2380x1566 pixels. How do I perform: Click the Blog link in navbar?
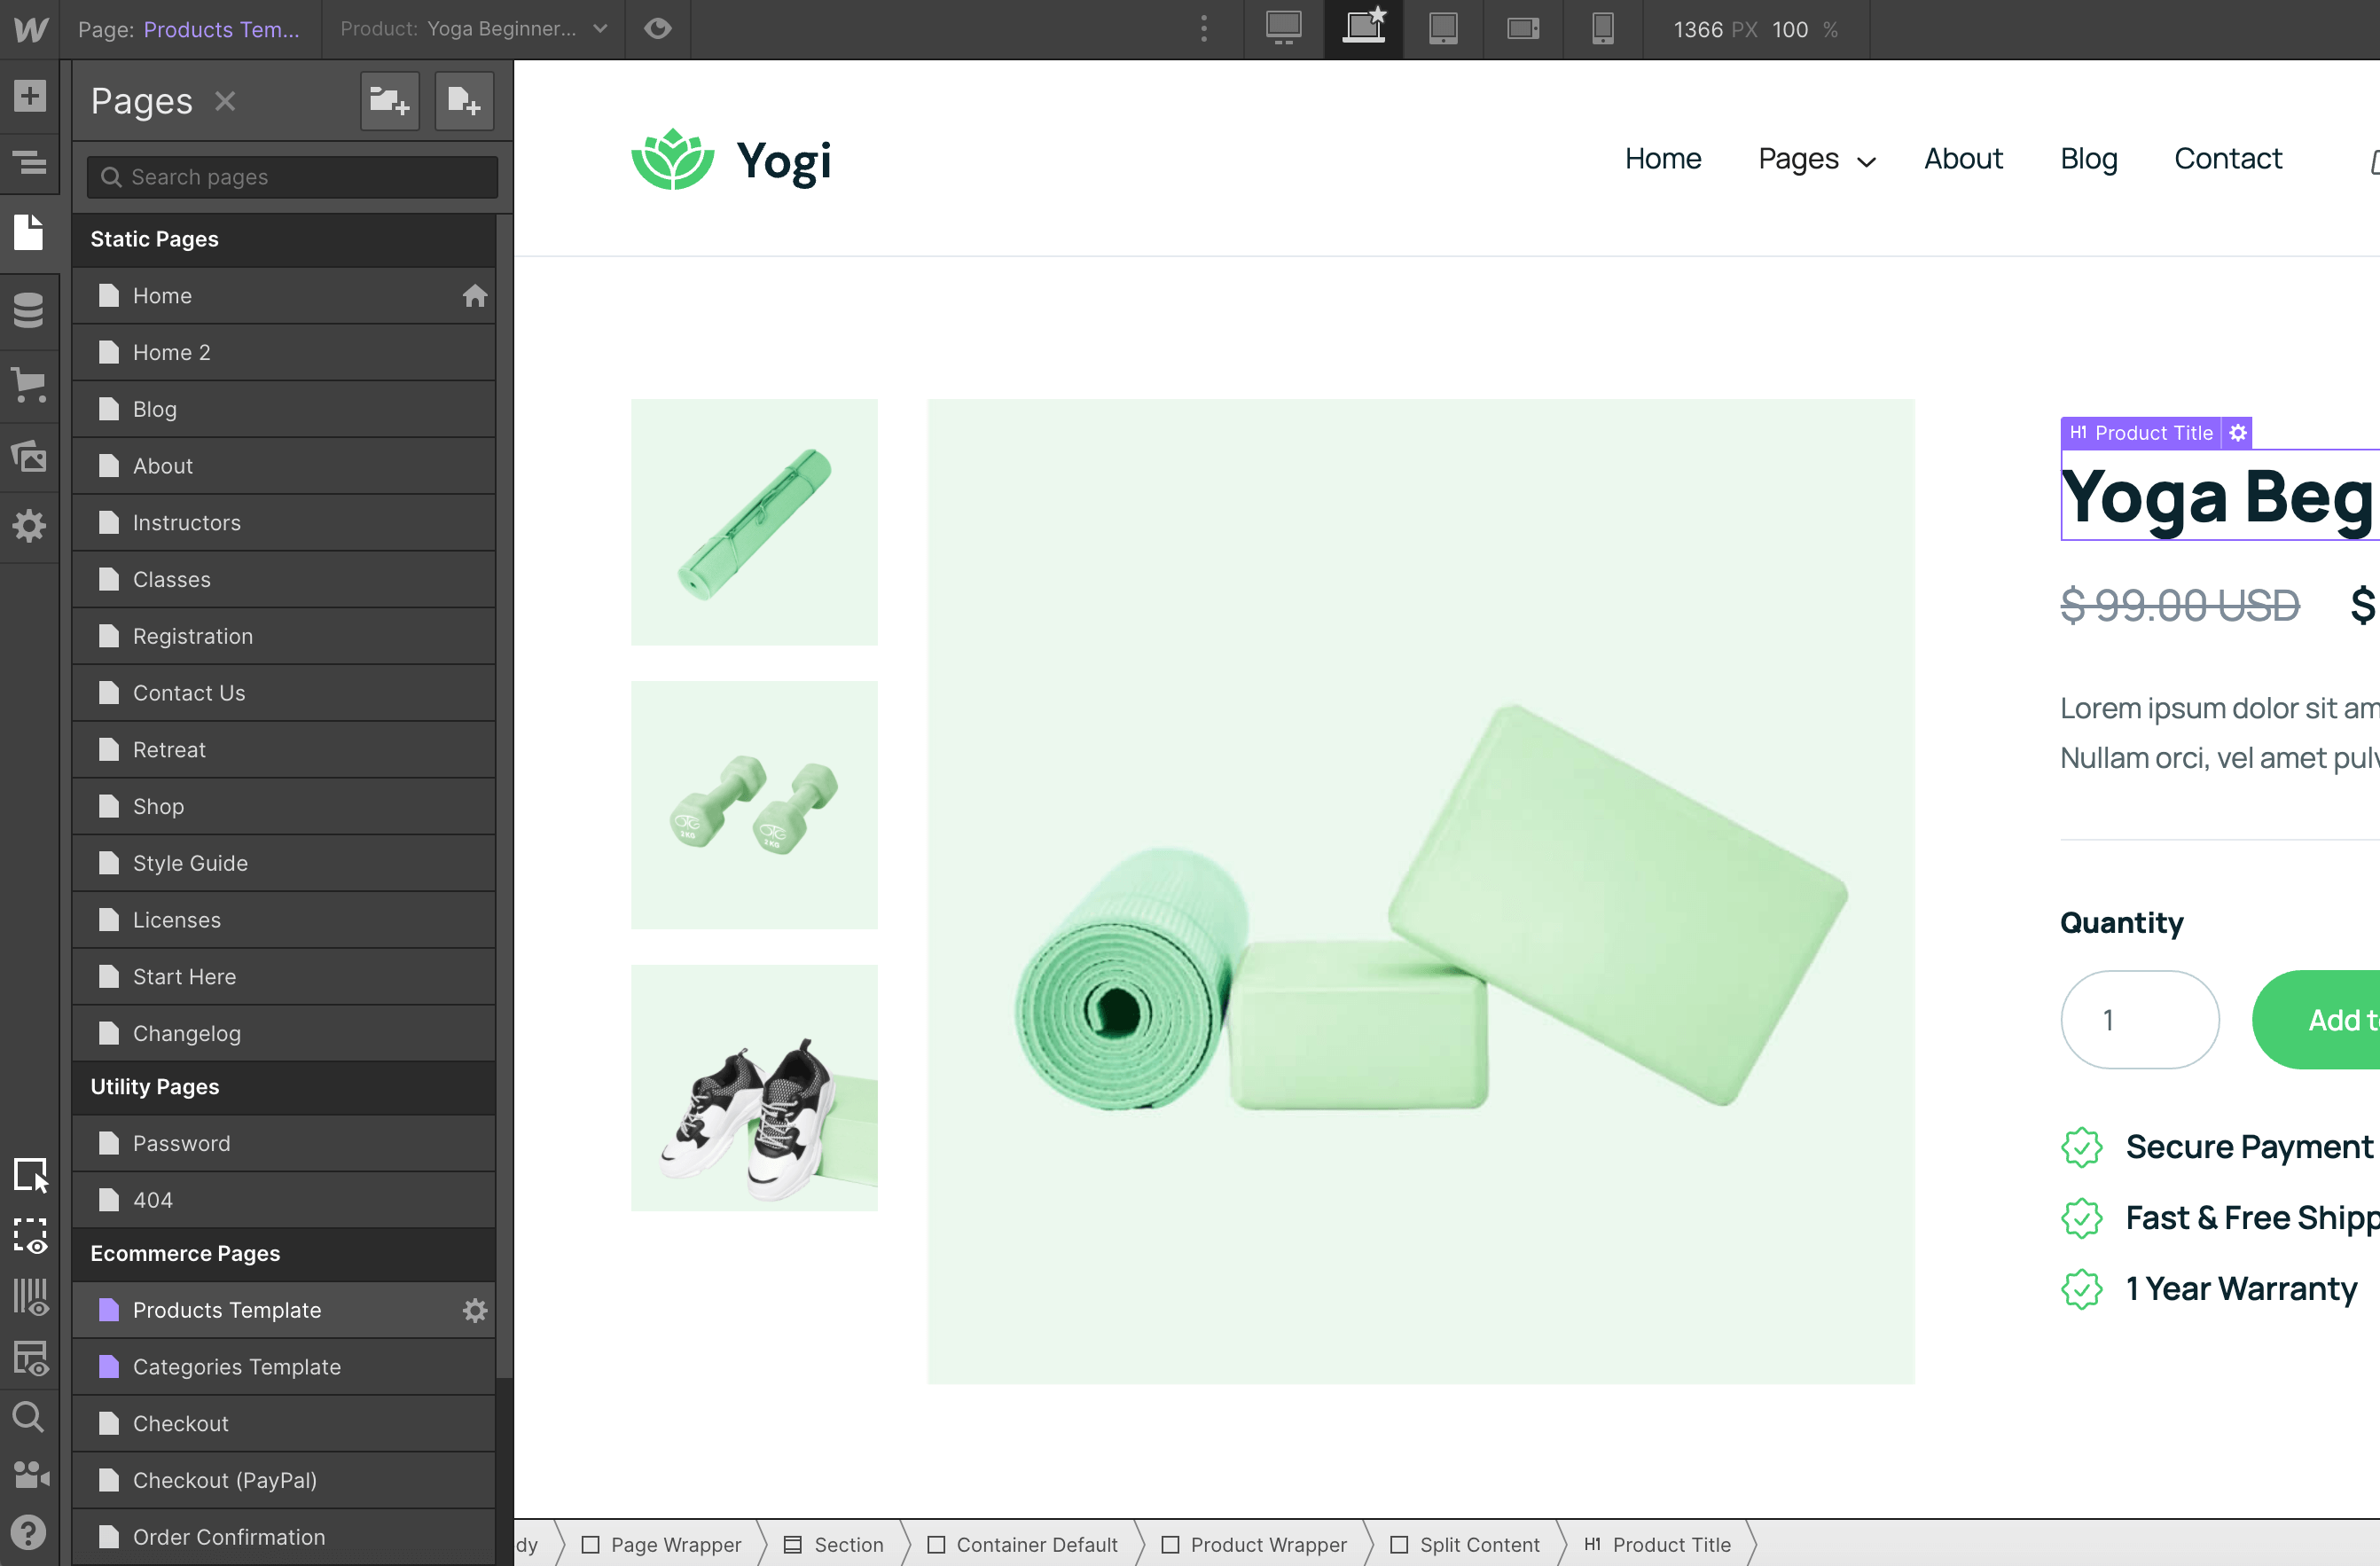(2088, 159)
